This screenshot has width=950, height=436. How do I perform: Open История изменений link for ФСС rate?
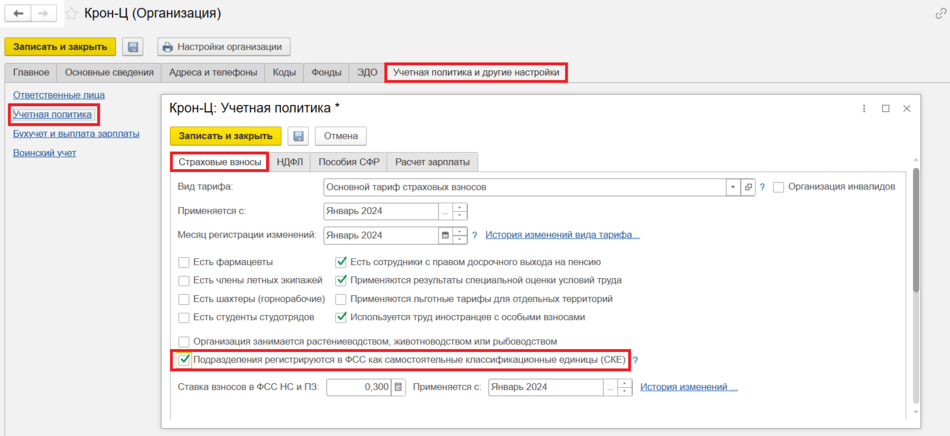point(689,387)
